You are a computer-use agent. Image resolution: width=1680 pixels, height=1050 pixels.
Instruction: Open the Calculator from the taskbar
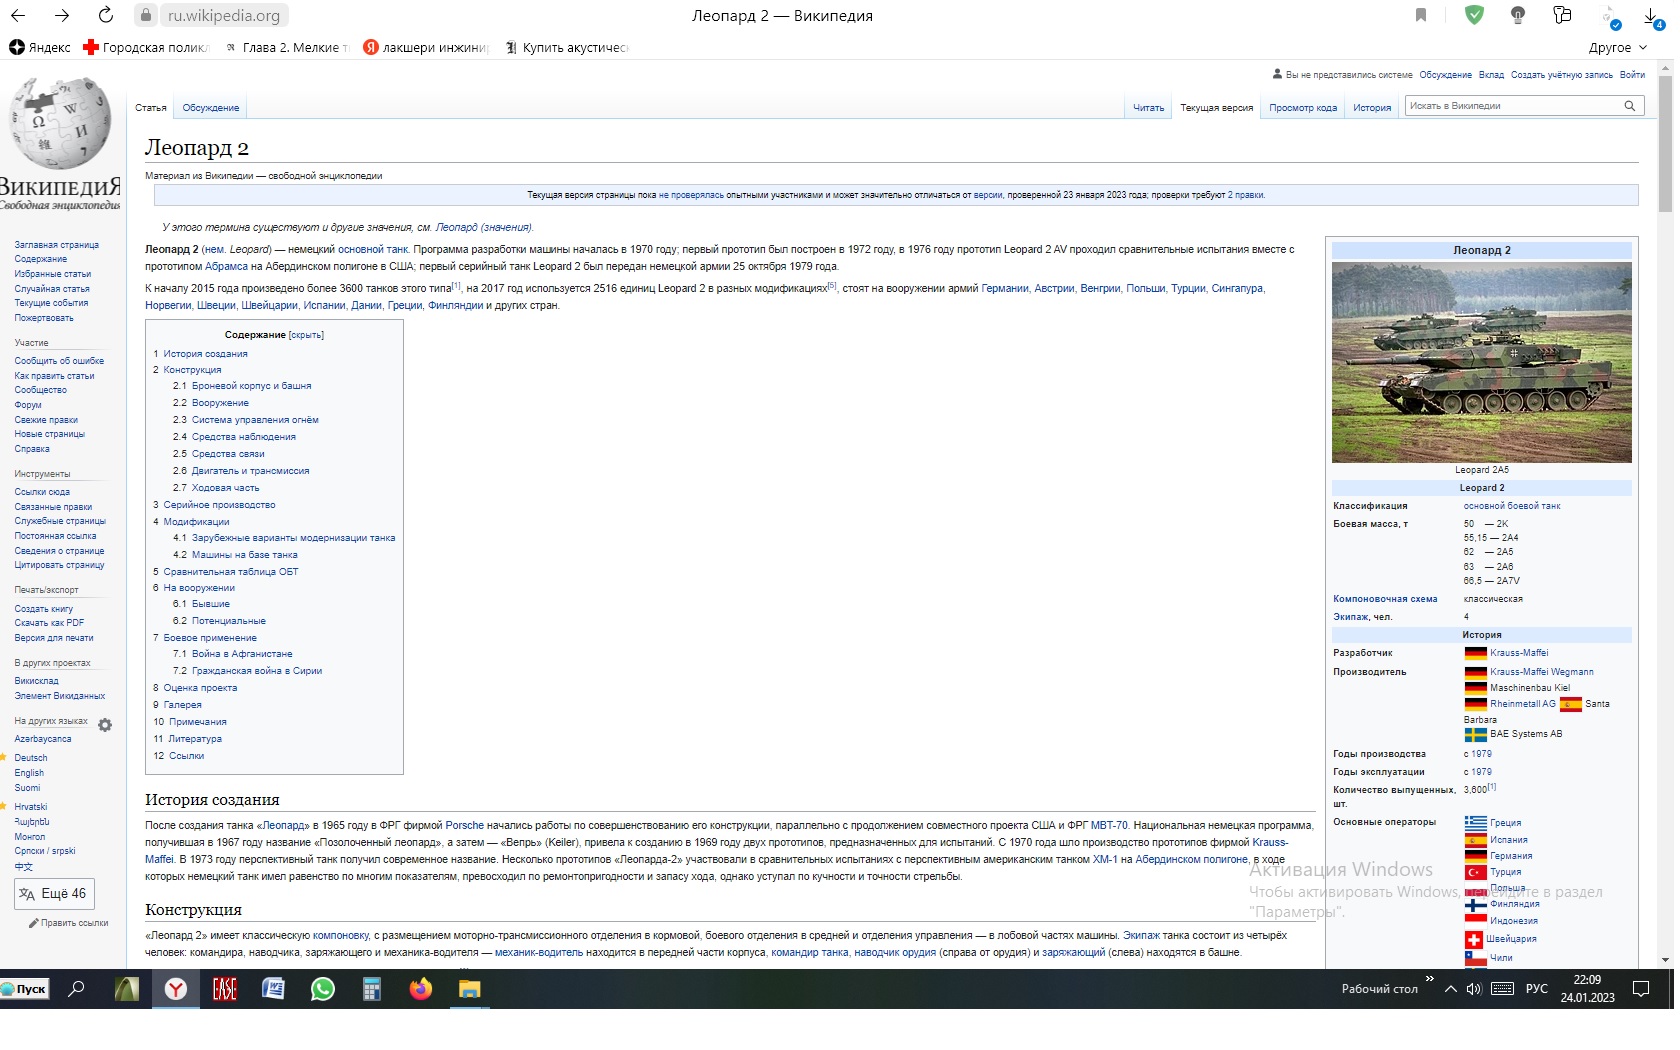tap(371, 989)
